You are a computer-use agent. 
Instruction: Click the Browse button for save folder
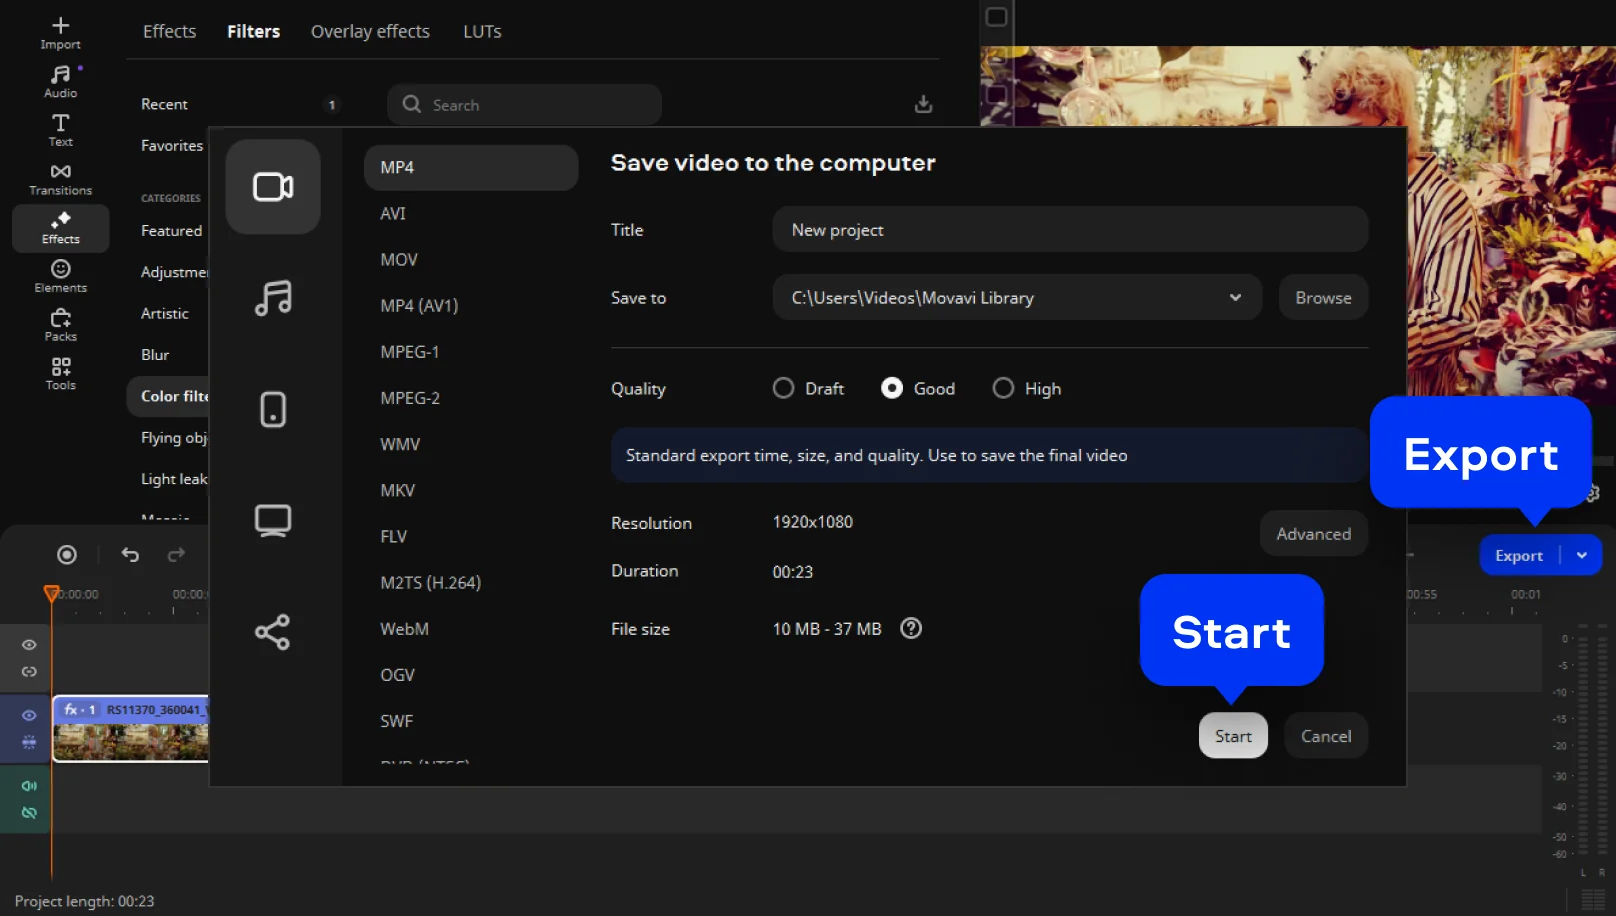[1322, 298]
